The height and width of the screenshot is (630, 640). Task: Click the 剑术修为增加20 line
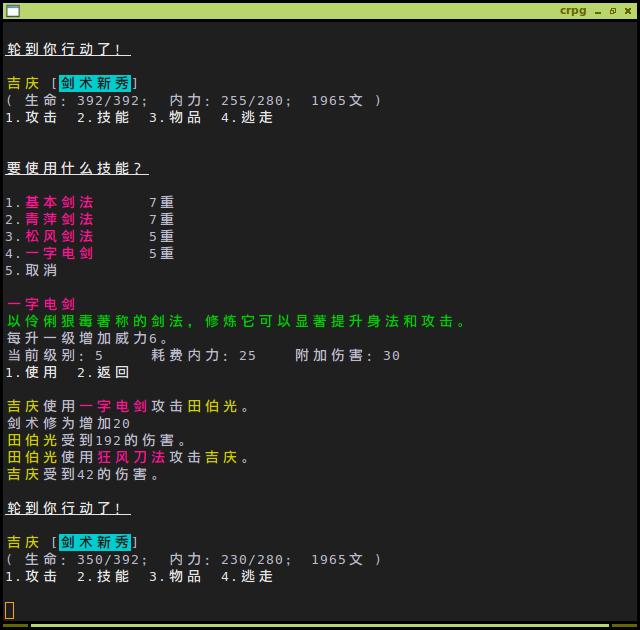click(x=68, y=423)
